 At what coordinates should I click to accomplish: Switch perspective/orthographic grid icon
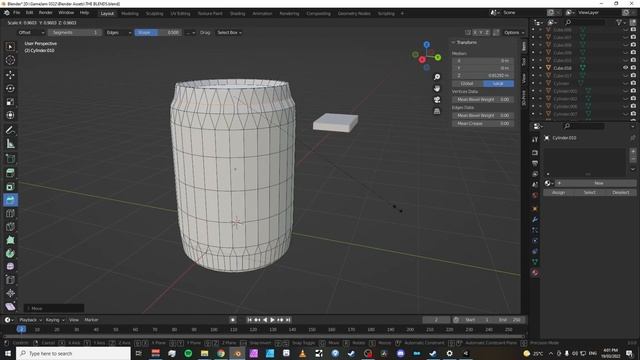coord(437,111)
